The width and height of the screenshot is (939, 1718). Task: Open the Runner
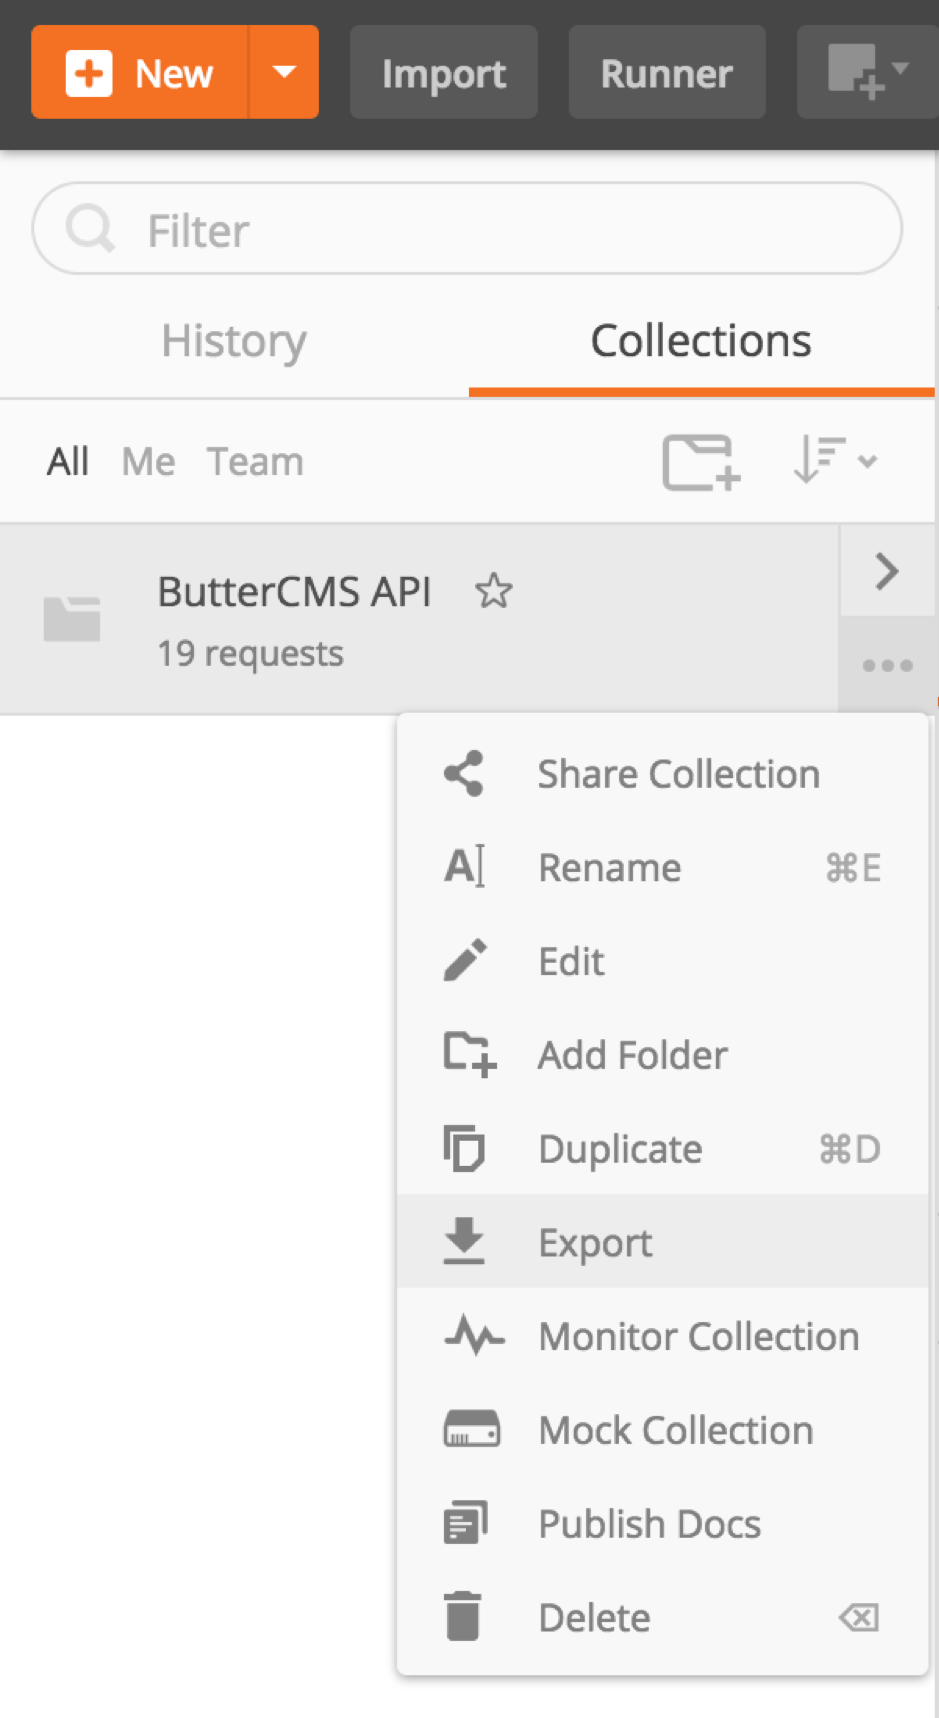pyautogui.click(x=666, y=73)
